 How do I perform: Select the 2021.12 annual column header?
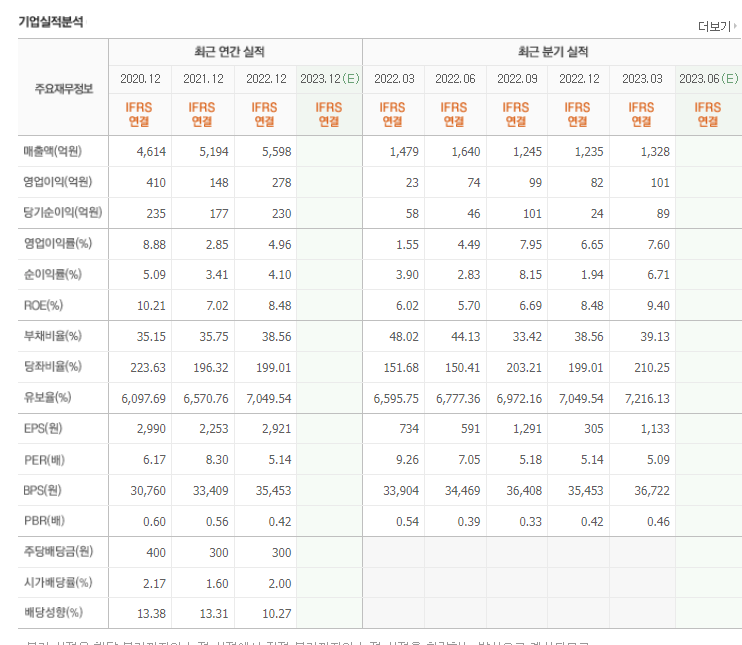click(203, 79)
